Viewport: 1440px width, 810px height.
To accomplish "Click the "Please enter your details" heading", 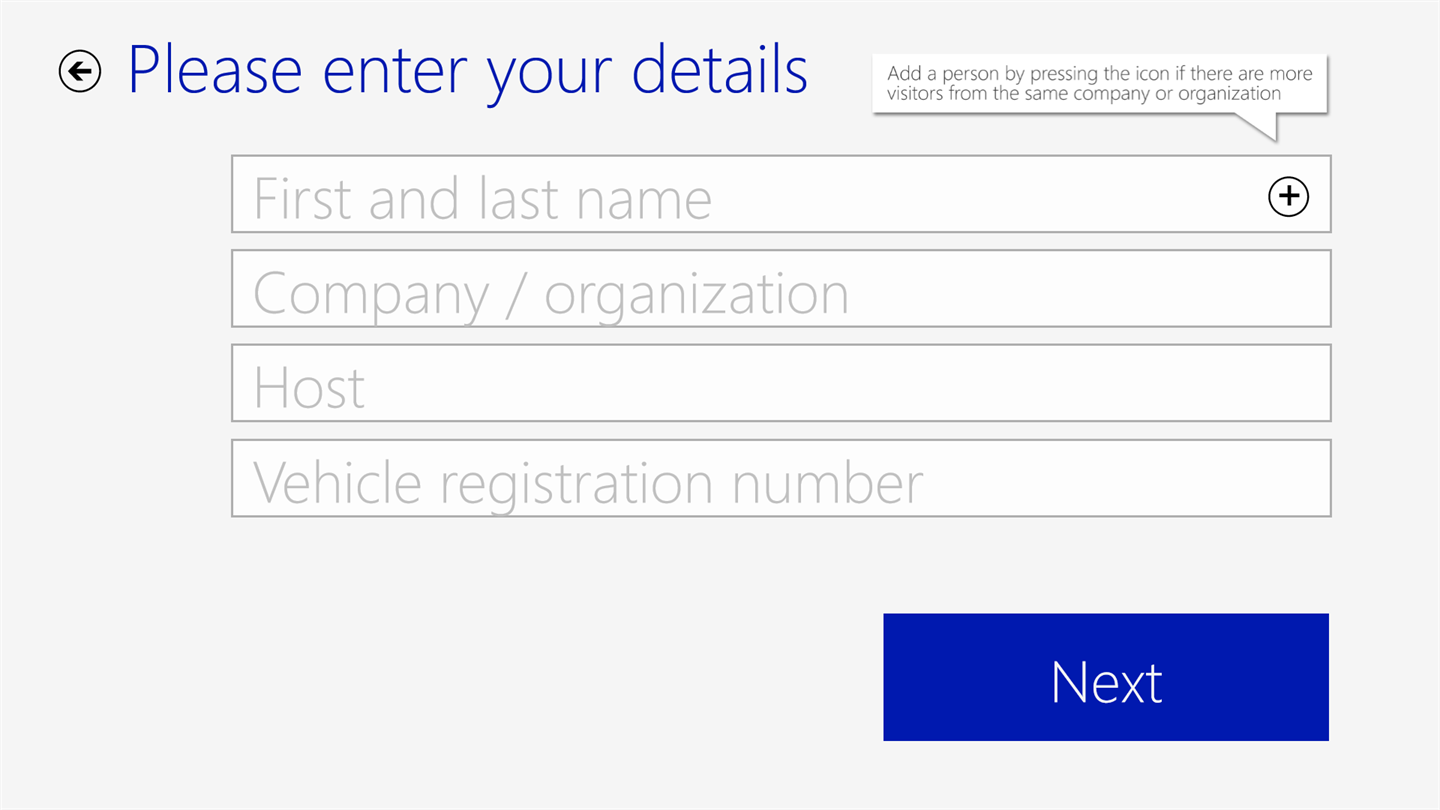I will coord(467,70).
